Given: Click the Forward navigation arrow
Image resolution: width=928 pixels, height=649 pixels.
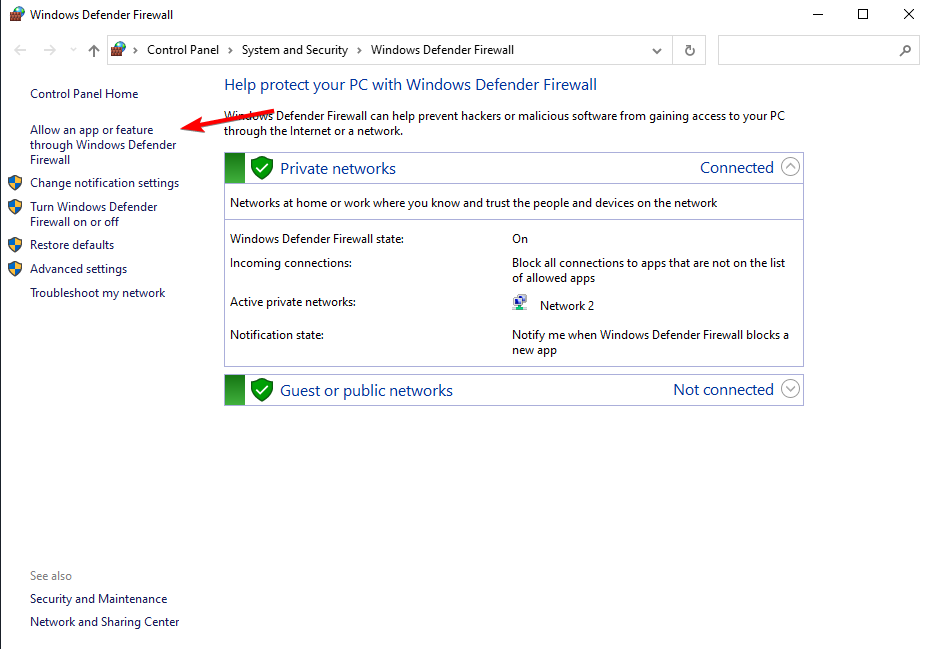Looking at the screenshot, I should (x=50, y=50).
